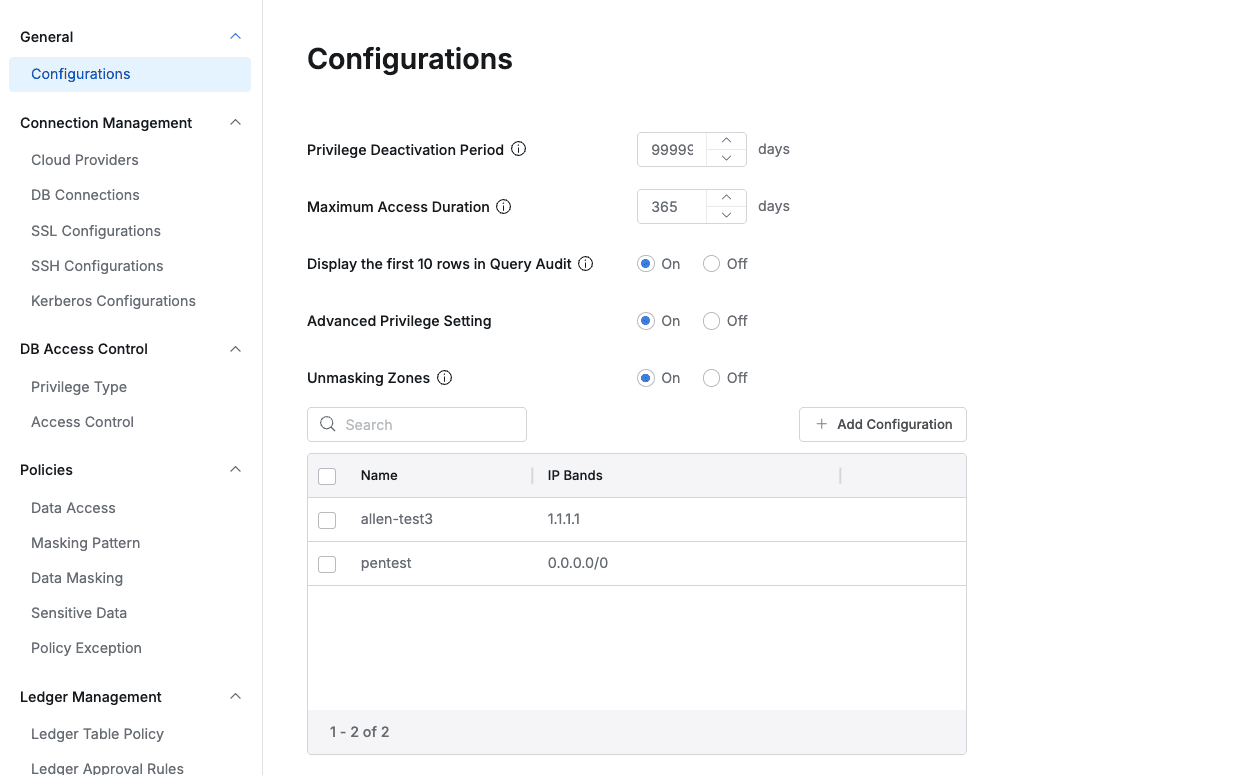Click into the Maximum Access Duration field
Image resolution: width=1237 pixels, height=775 pixels.
(671, 207)
